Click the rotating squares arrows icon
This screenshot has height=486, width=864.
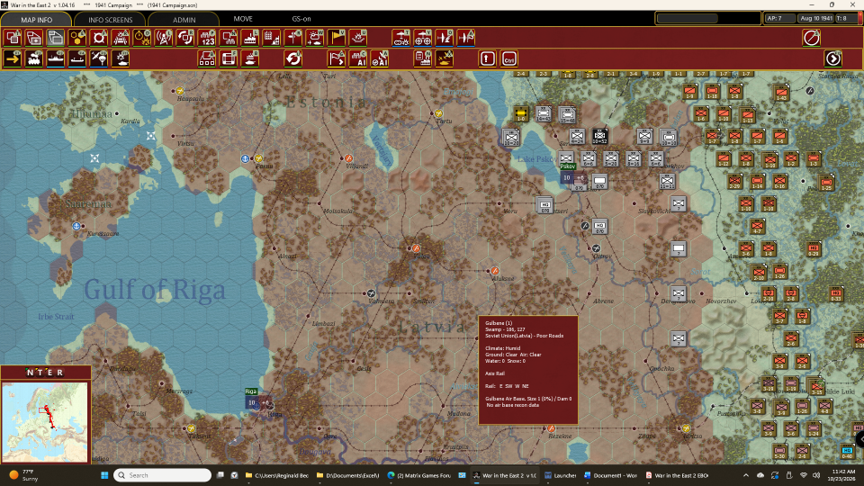tap(185, 38)
